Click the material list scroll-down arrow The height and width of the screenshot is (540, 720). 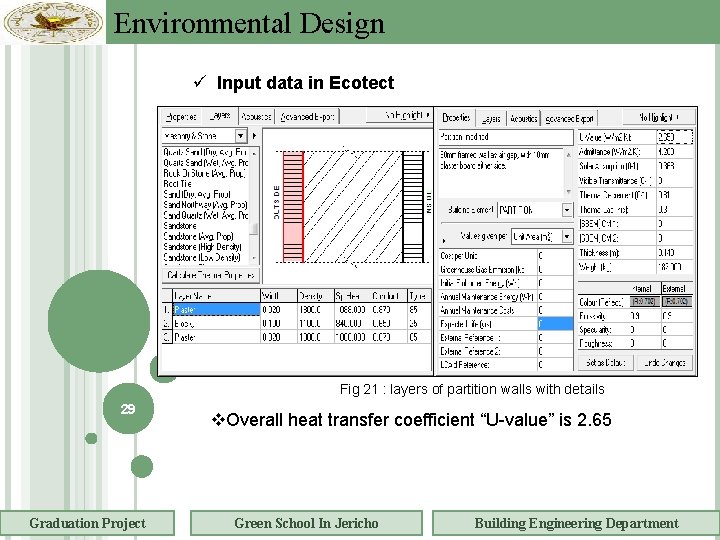[254, 258]
